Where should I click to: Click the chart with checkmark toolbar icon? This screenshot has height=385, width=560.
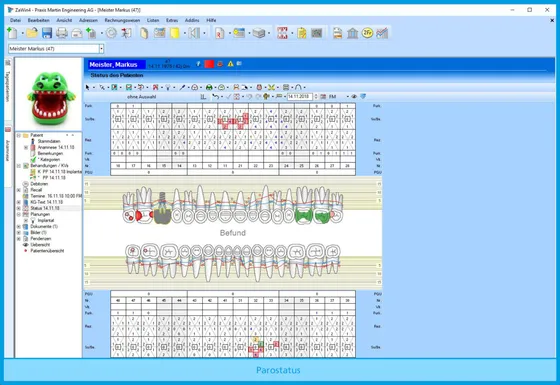pos(382,33)
